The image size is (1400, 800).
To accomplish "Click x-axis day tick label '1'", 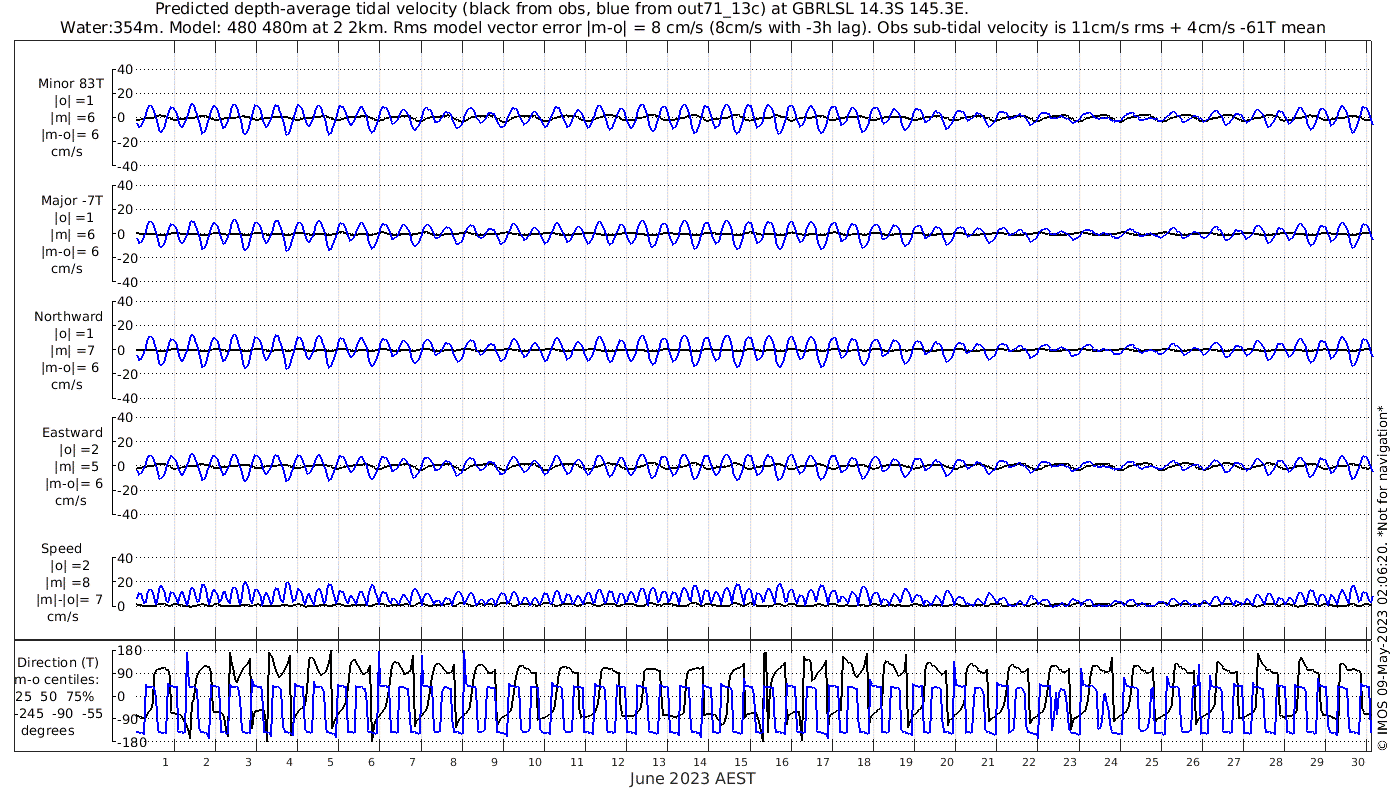I will tap(166, 761).
